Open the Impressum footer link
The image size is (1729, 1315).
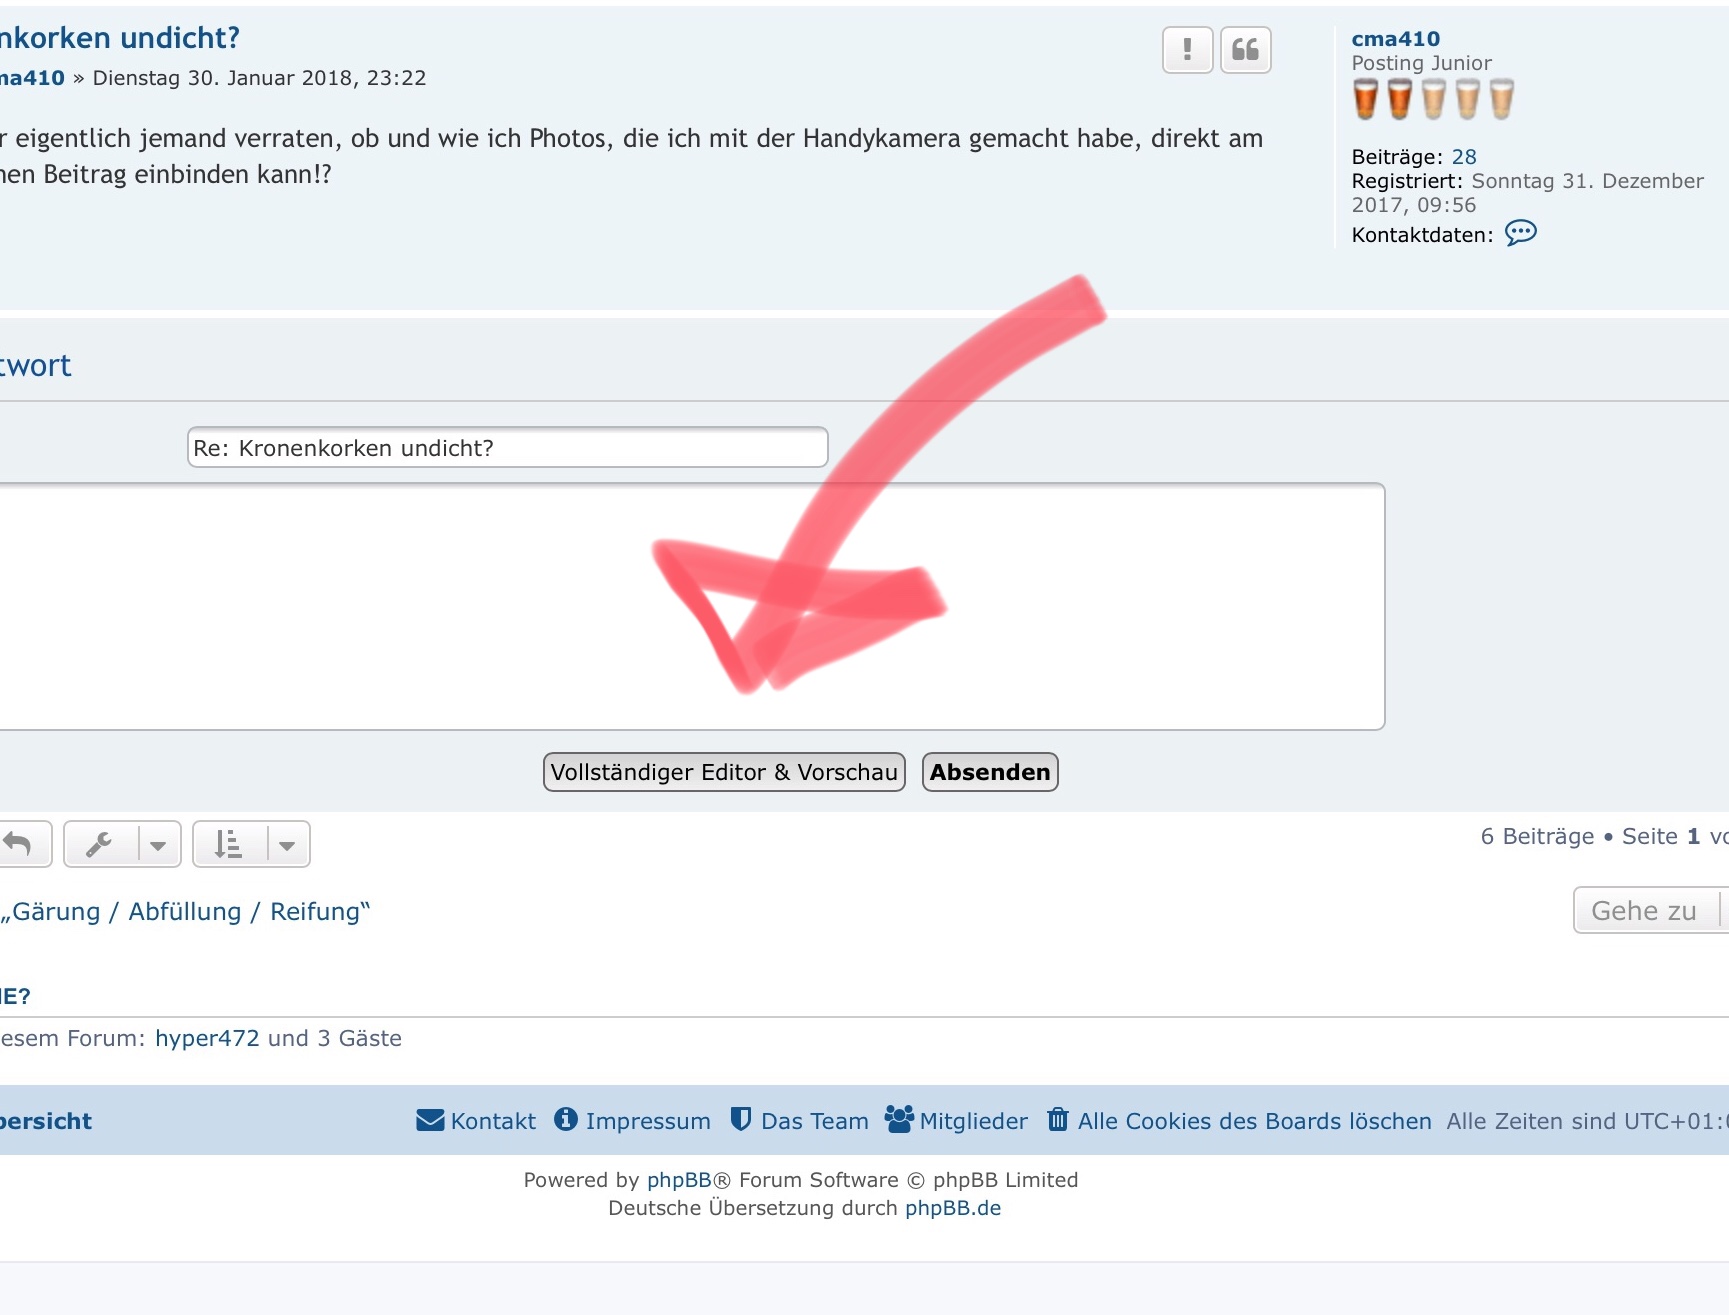[632, 1121]
